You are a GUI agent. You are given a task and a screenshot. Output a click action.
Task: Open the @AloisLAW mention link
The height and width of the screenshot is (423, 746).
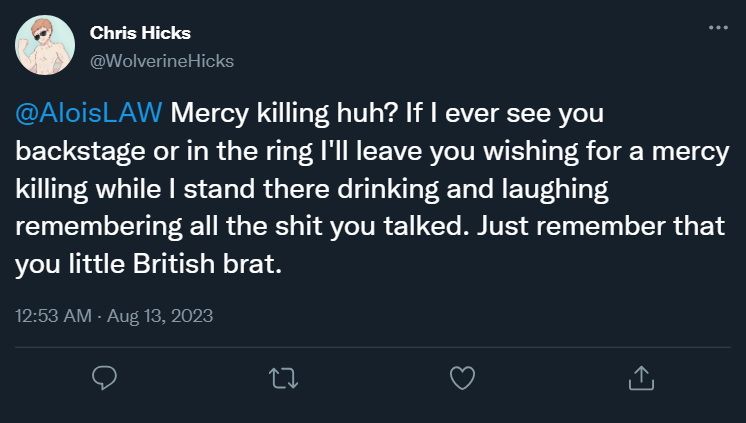88,112
